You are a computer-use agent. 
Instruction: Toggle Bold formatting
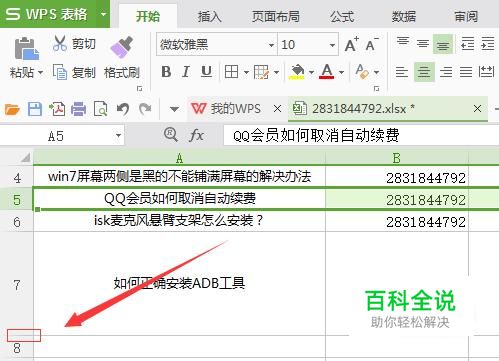point(166,72)
